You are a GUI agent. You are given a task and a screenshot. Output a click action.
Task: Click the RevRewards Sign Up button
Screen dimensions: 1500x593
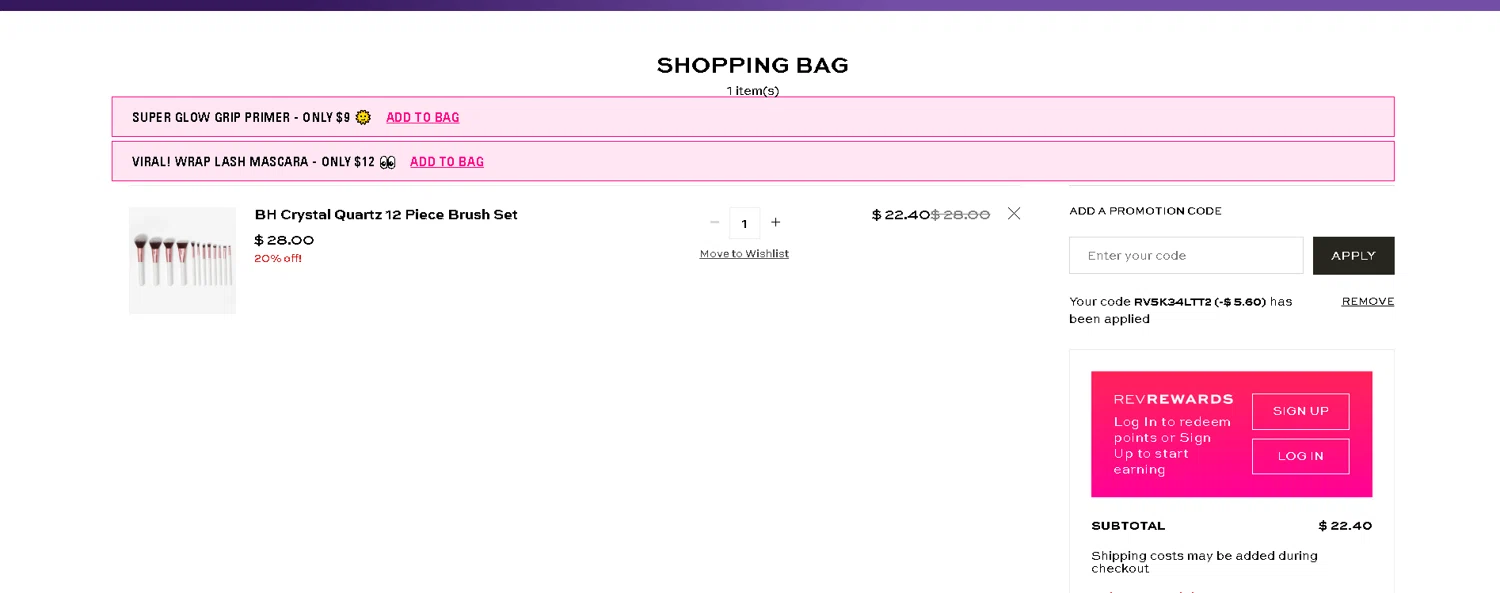click(1300, 411)
